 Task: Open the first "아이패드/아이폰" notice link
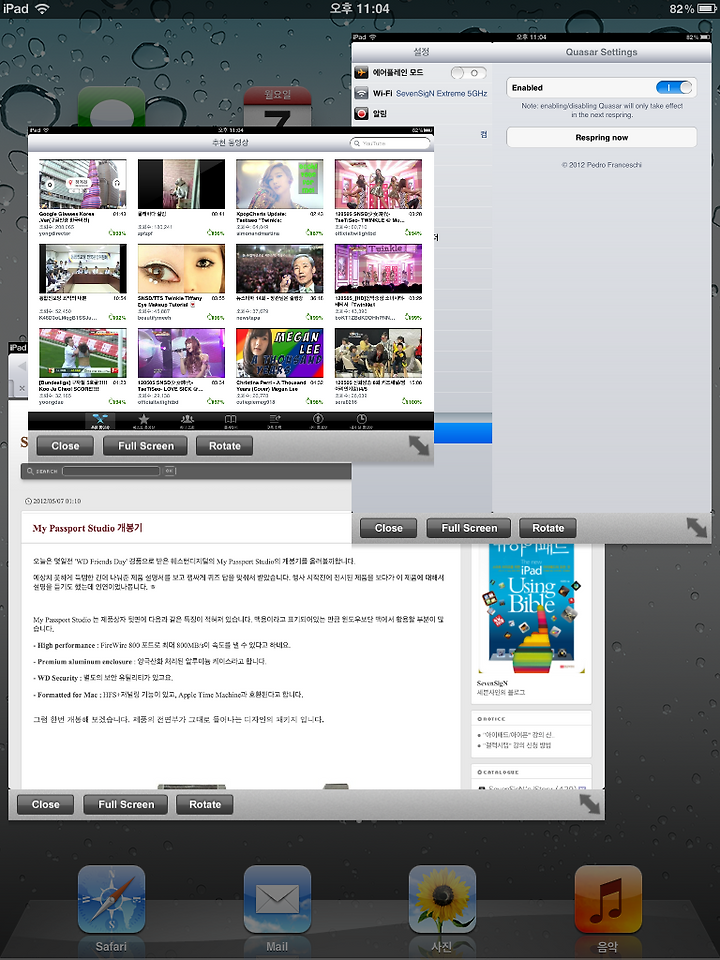(519, 734)
